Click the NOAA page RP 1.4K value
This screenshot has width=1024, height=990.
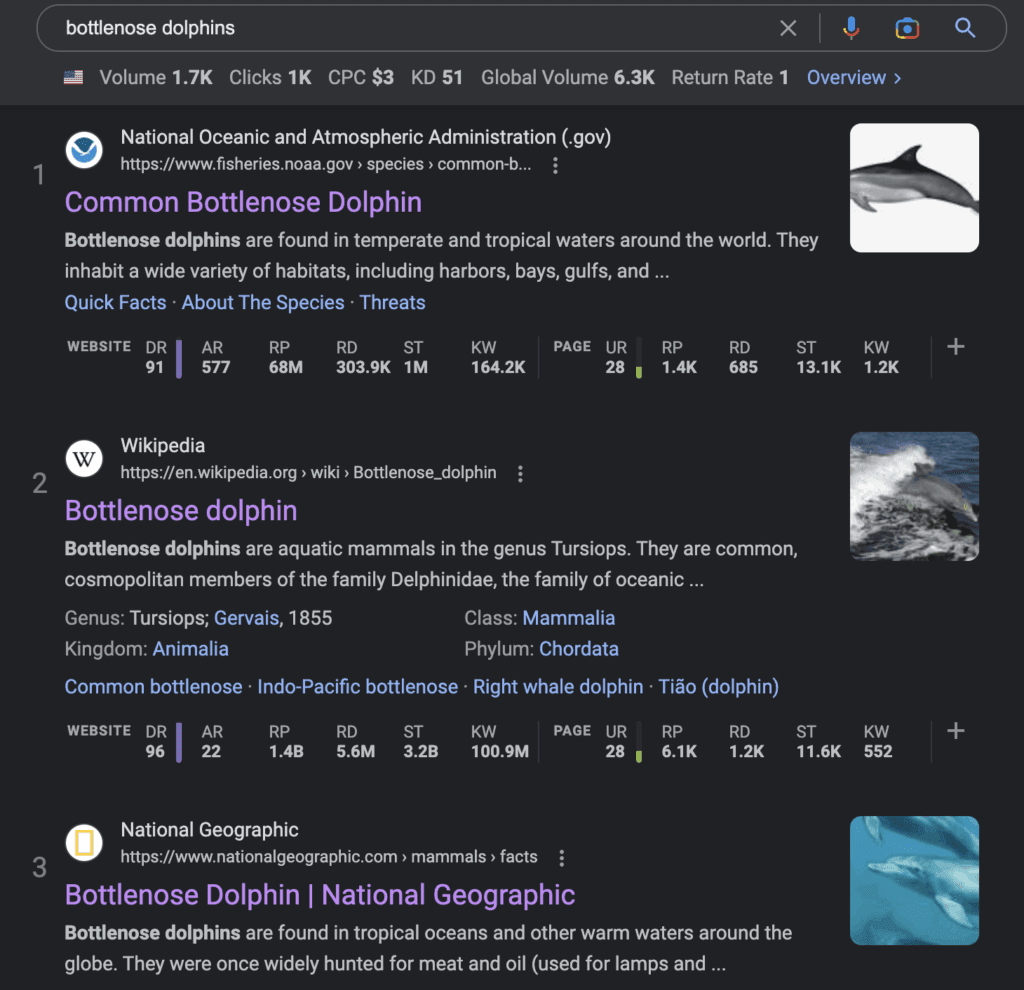[679, 367]
